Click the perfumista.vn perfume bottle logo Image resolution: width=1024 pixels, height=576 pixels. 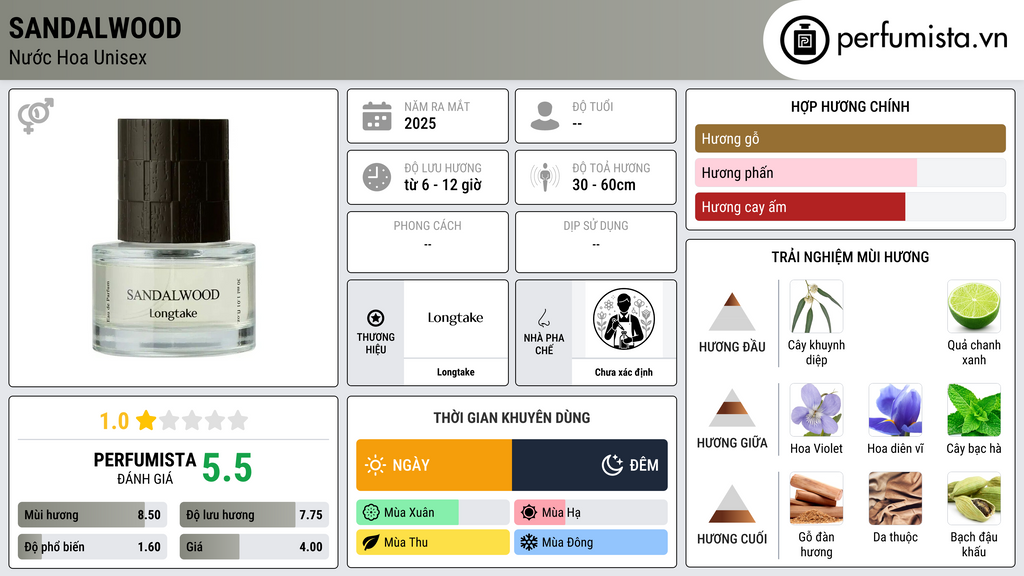[805, 40]
